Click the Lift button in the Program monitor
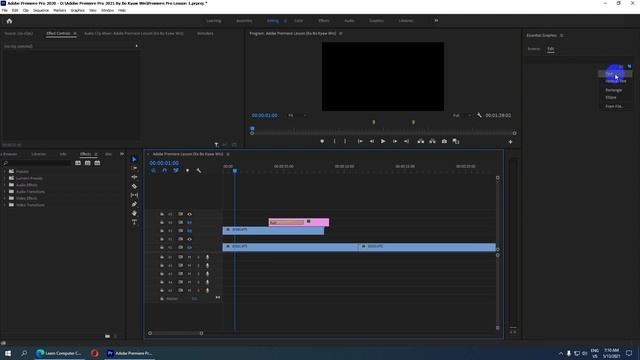Screen dimensions: 640x360 420,141
